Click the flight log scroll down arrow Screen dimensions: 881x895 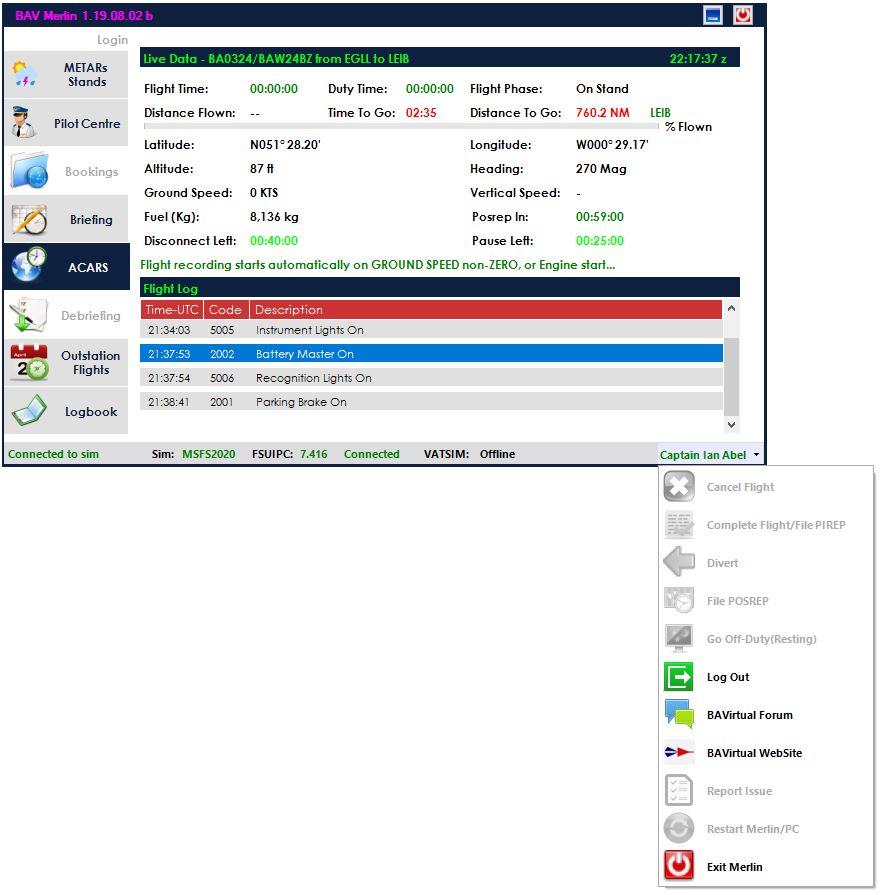point(731,424)
